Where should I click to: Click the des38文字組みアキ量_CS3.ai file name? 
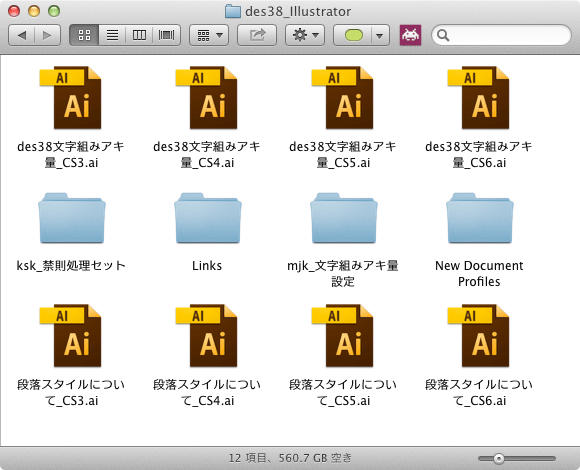[x=71, y=155]
